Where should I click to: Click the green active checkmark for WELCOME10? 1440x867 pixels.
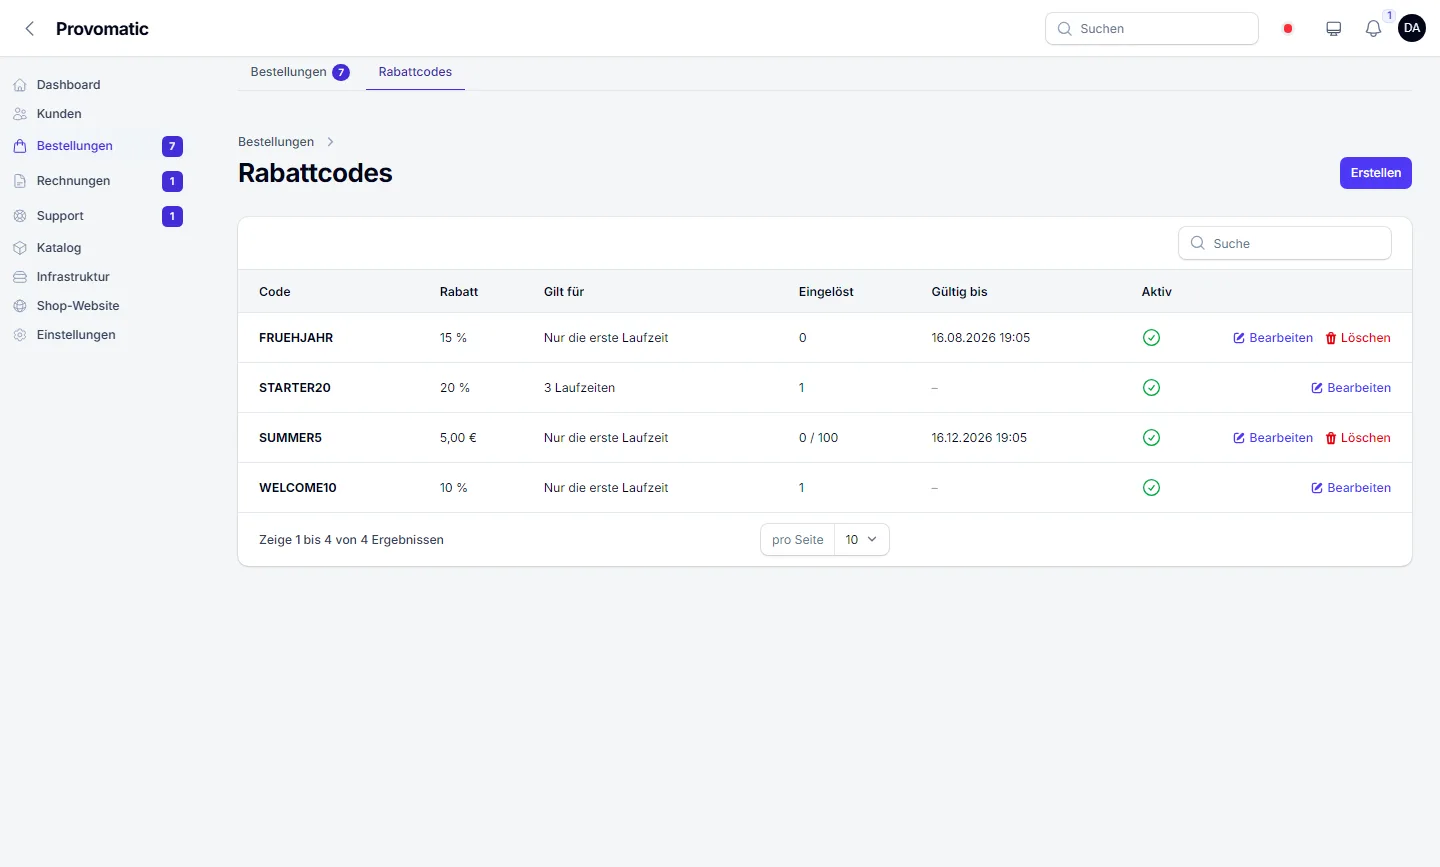click(1151, 488)
